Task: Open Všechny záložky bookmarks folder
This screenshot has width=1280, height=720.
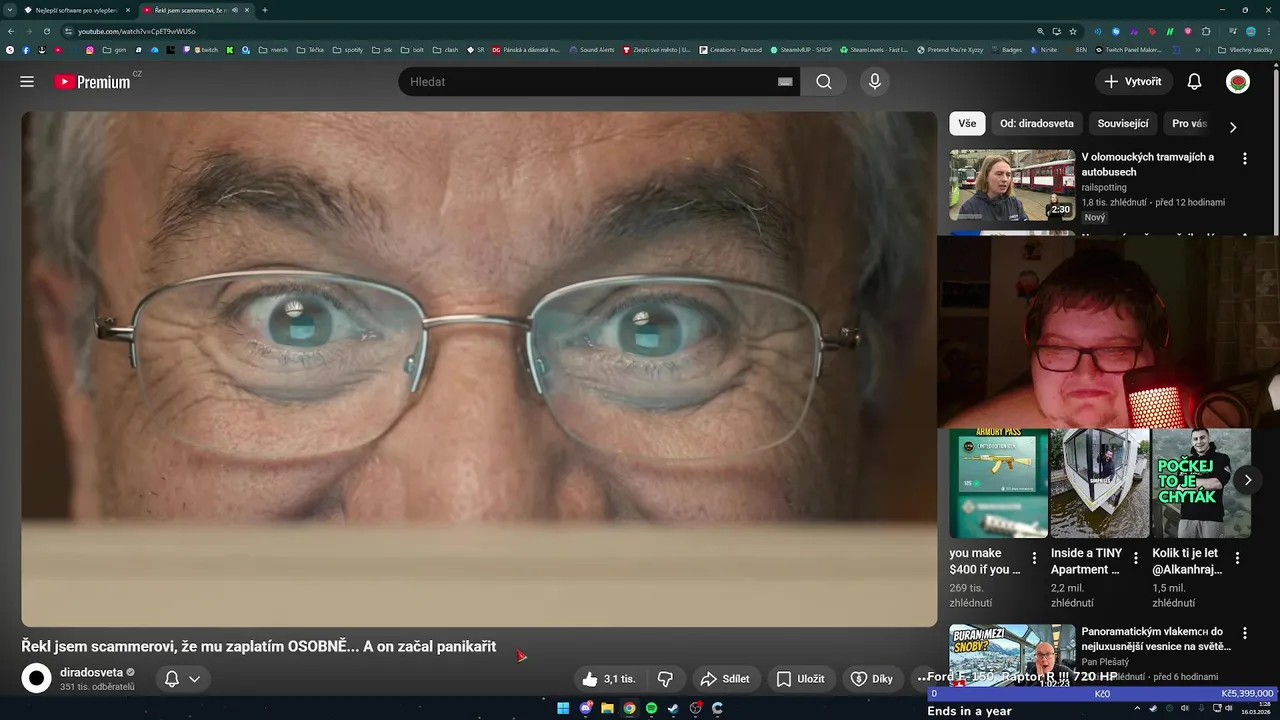Action: (1245, 49)
